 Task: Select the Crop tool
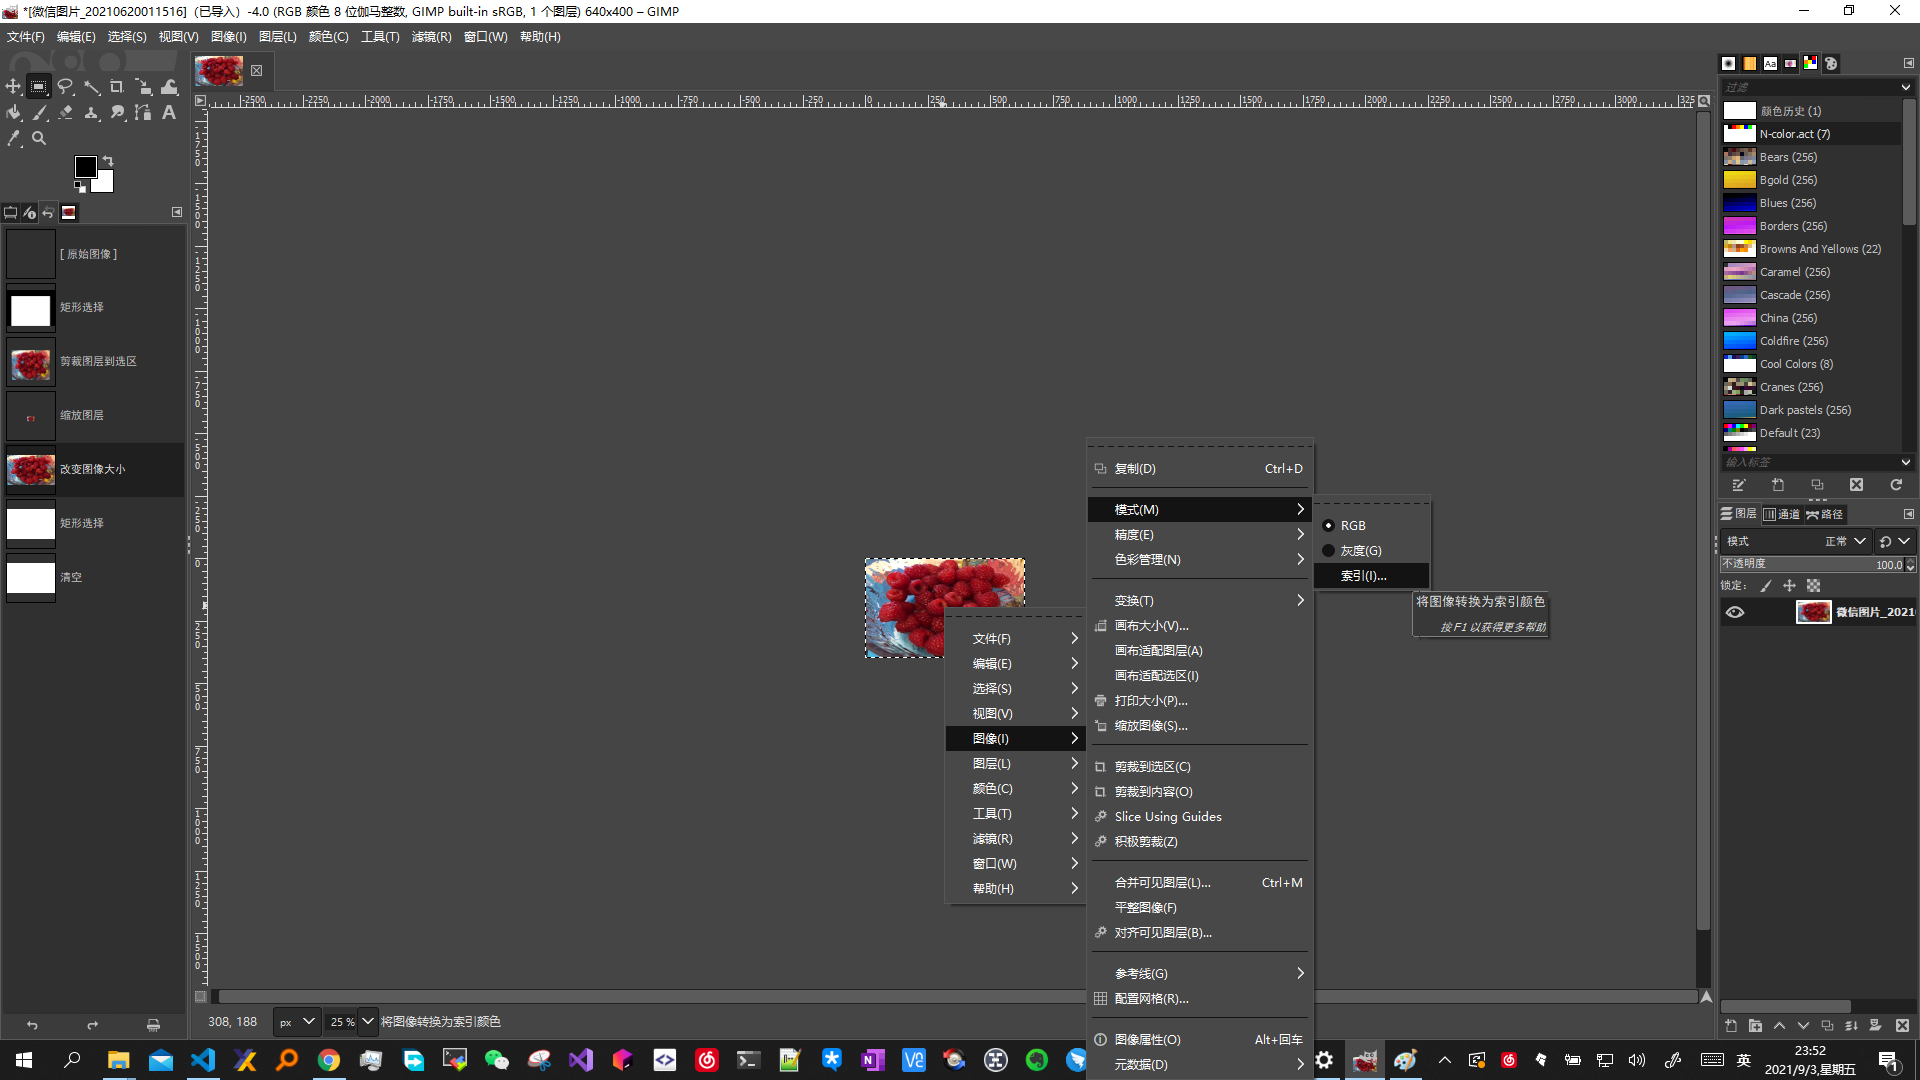117,87
